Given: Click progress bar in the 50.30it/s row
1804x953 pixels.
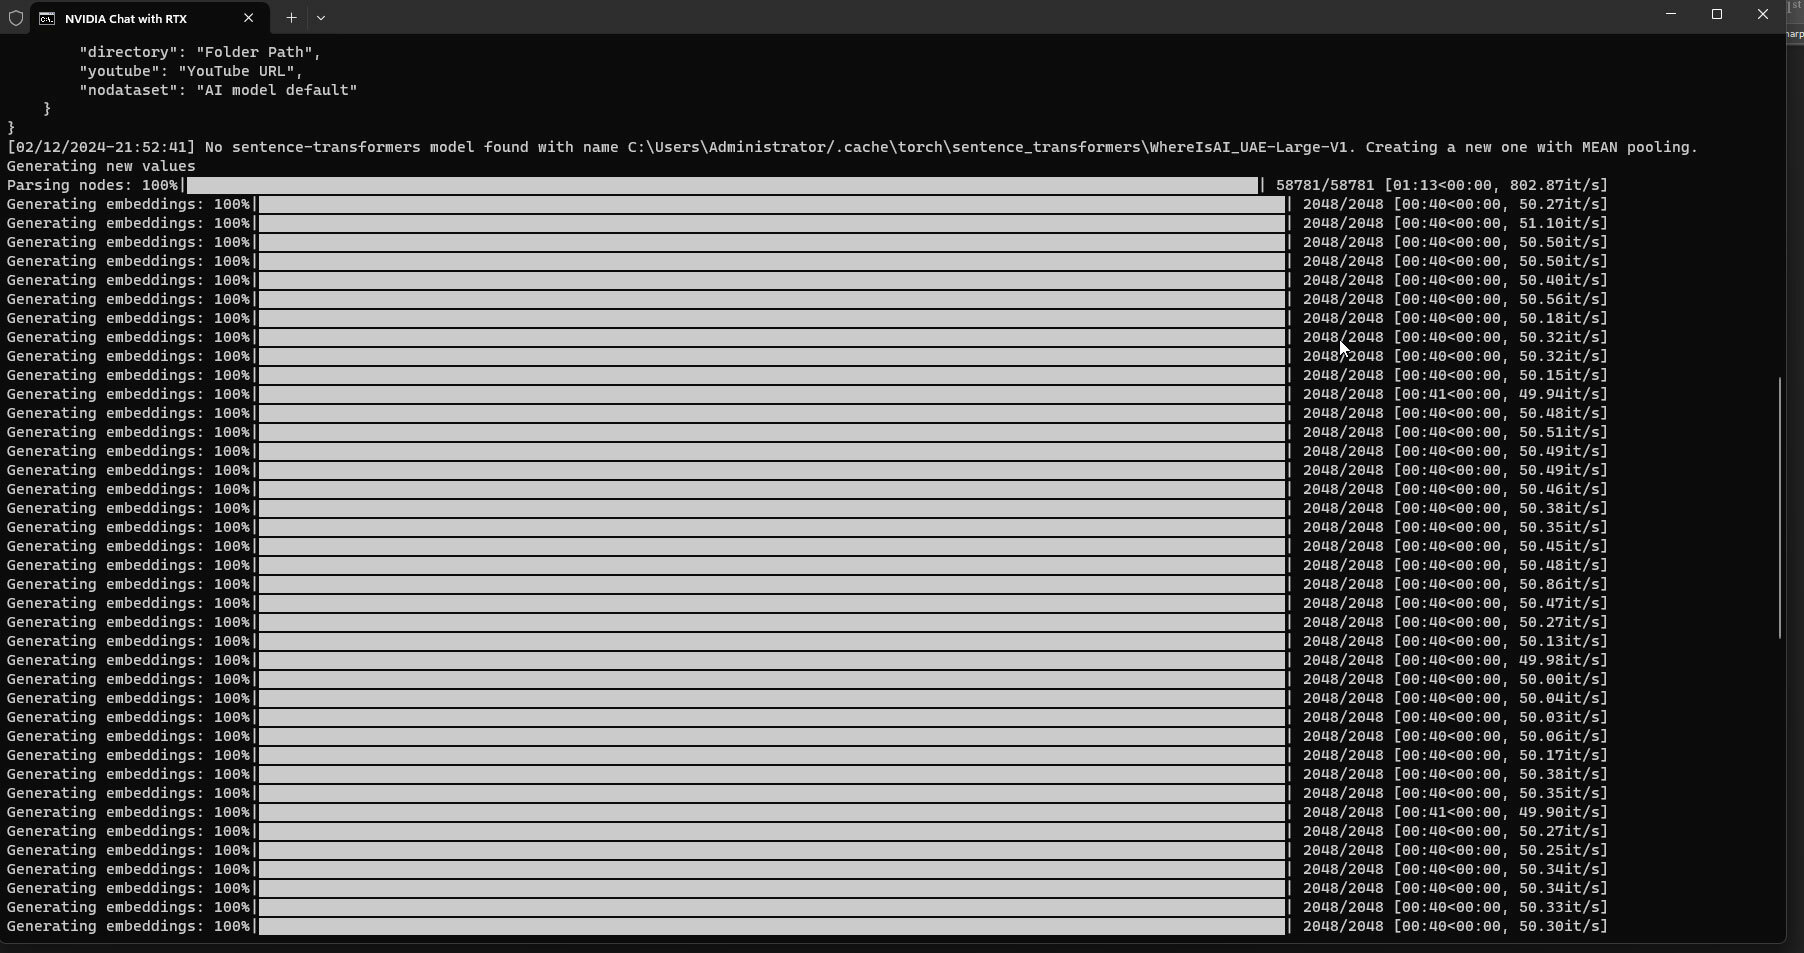Looking at the screenshot, I should tap(772, 926).
